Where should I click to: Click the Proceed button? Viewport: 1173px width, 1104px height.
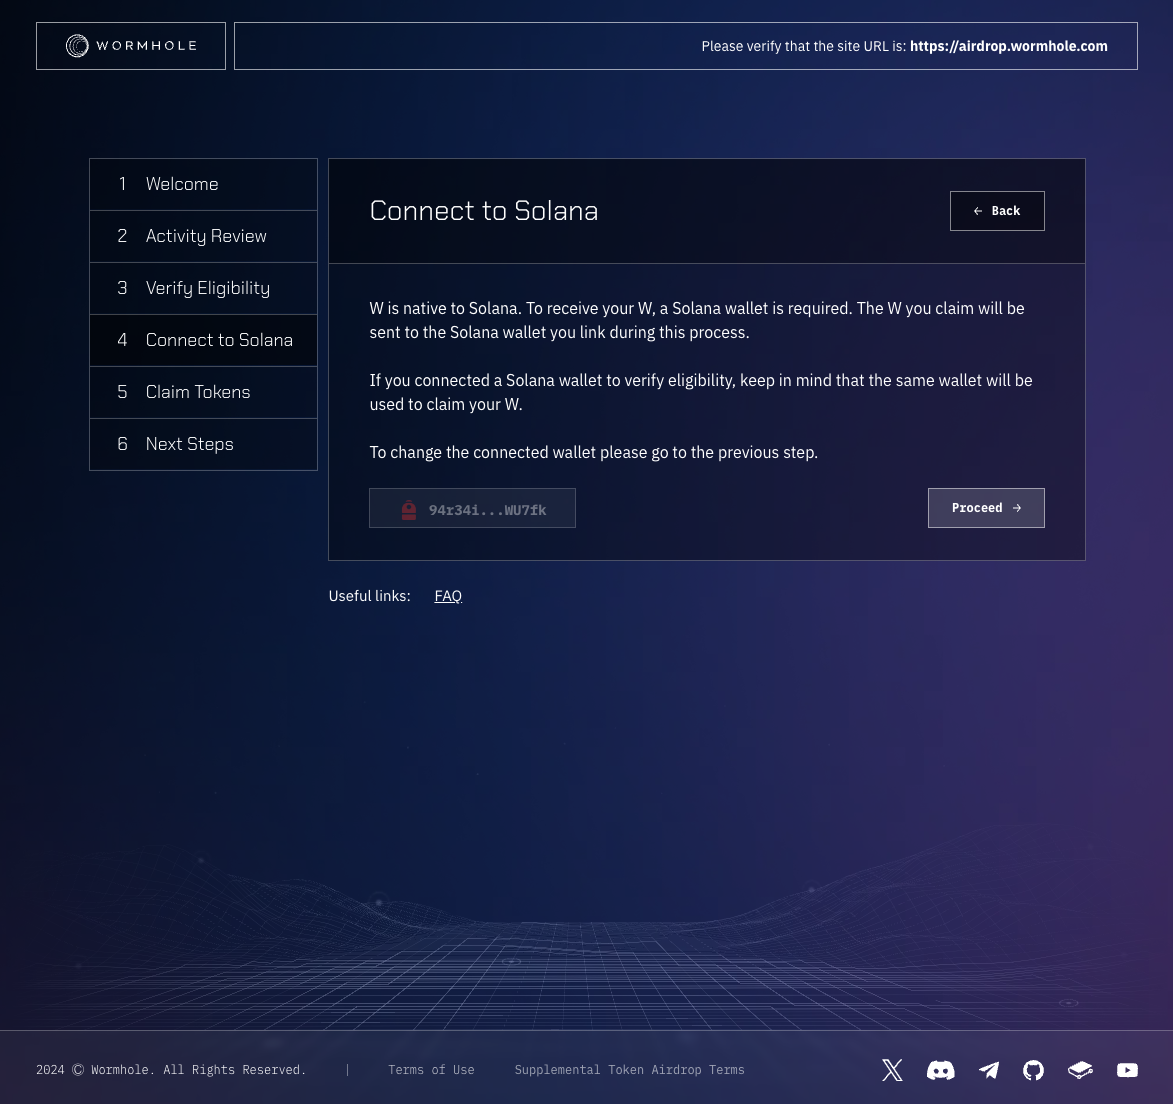tap(986, 508)
